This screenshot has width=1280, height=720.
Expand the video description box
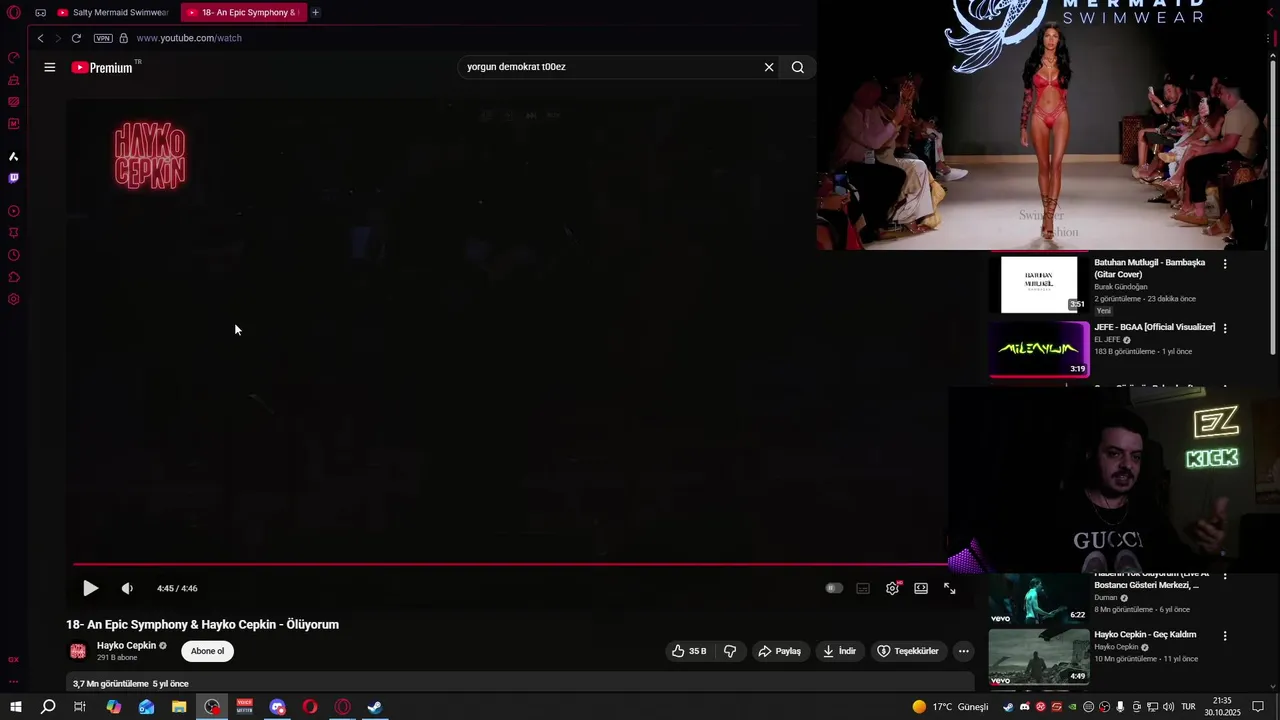521,683
